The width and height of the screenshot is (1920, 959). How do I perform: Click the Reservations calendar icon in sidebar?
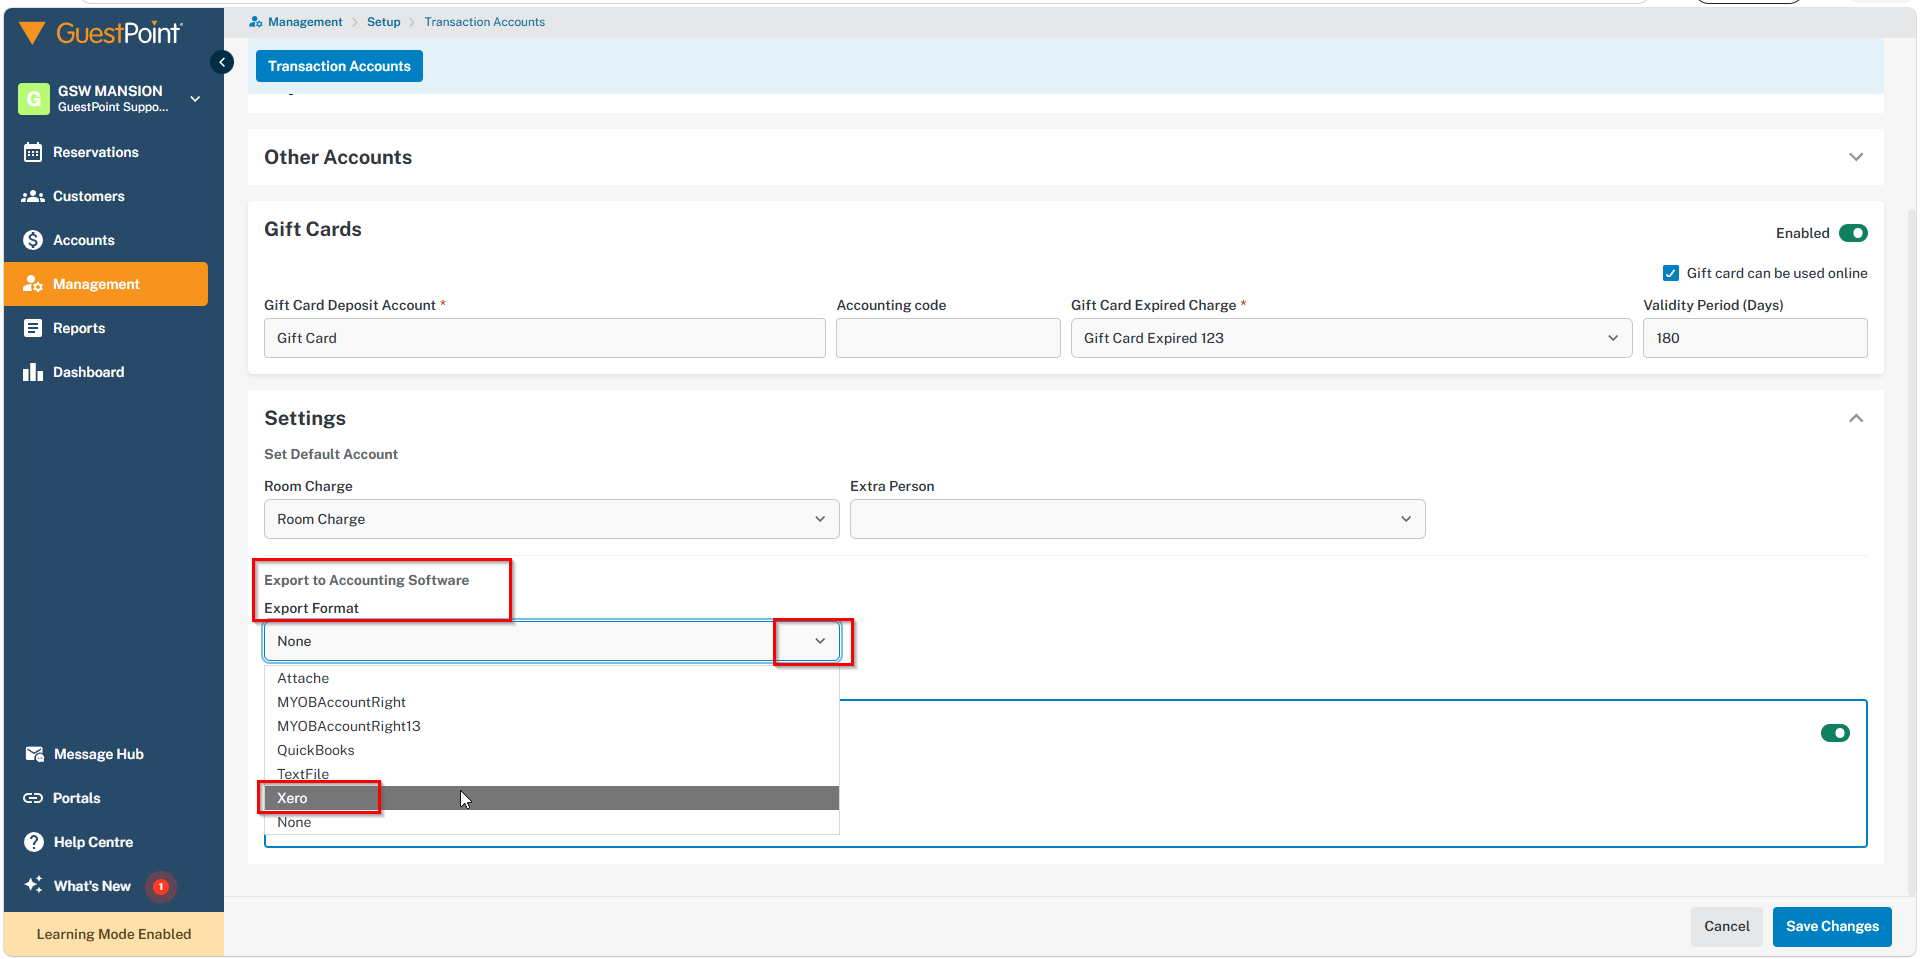pyautogui.click(x=33, y=152)
